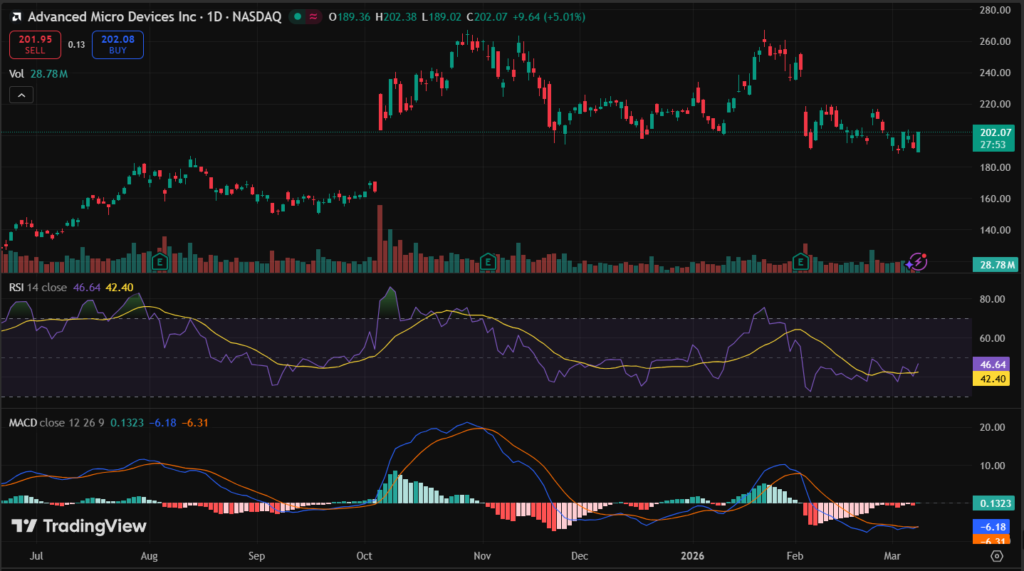The image size is (1024, 571).
Task: Click the earnings 'E' marker near November
Action: pyautogui.click(x=487, y=261)
